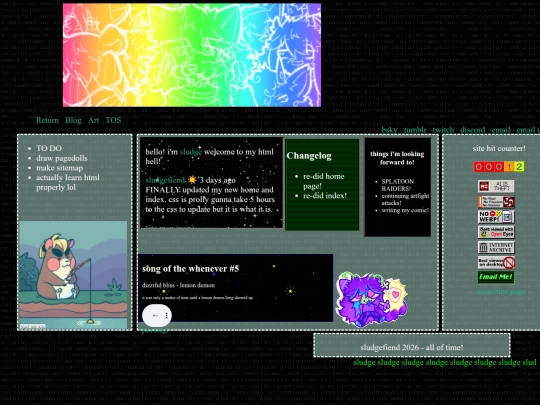
Task: Click the 'site hit counter!' label
Action: coord(499,148)
